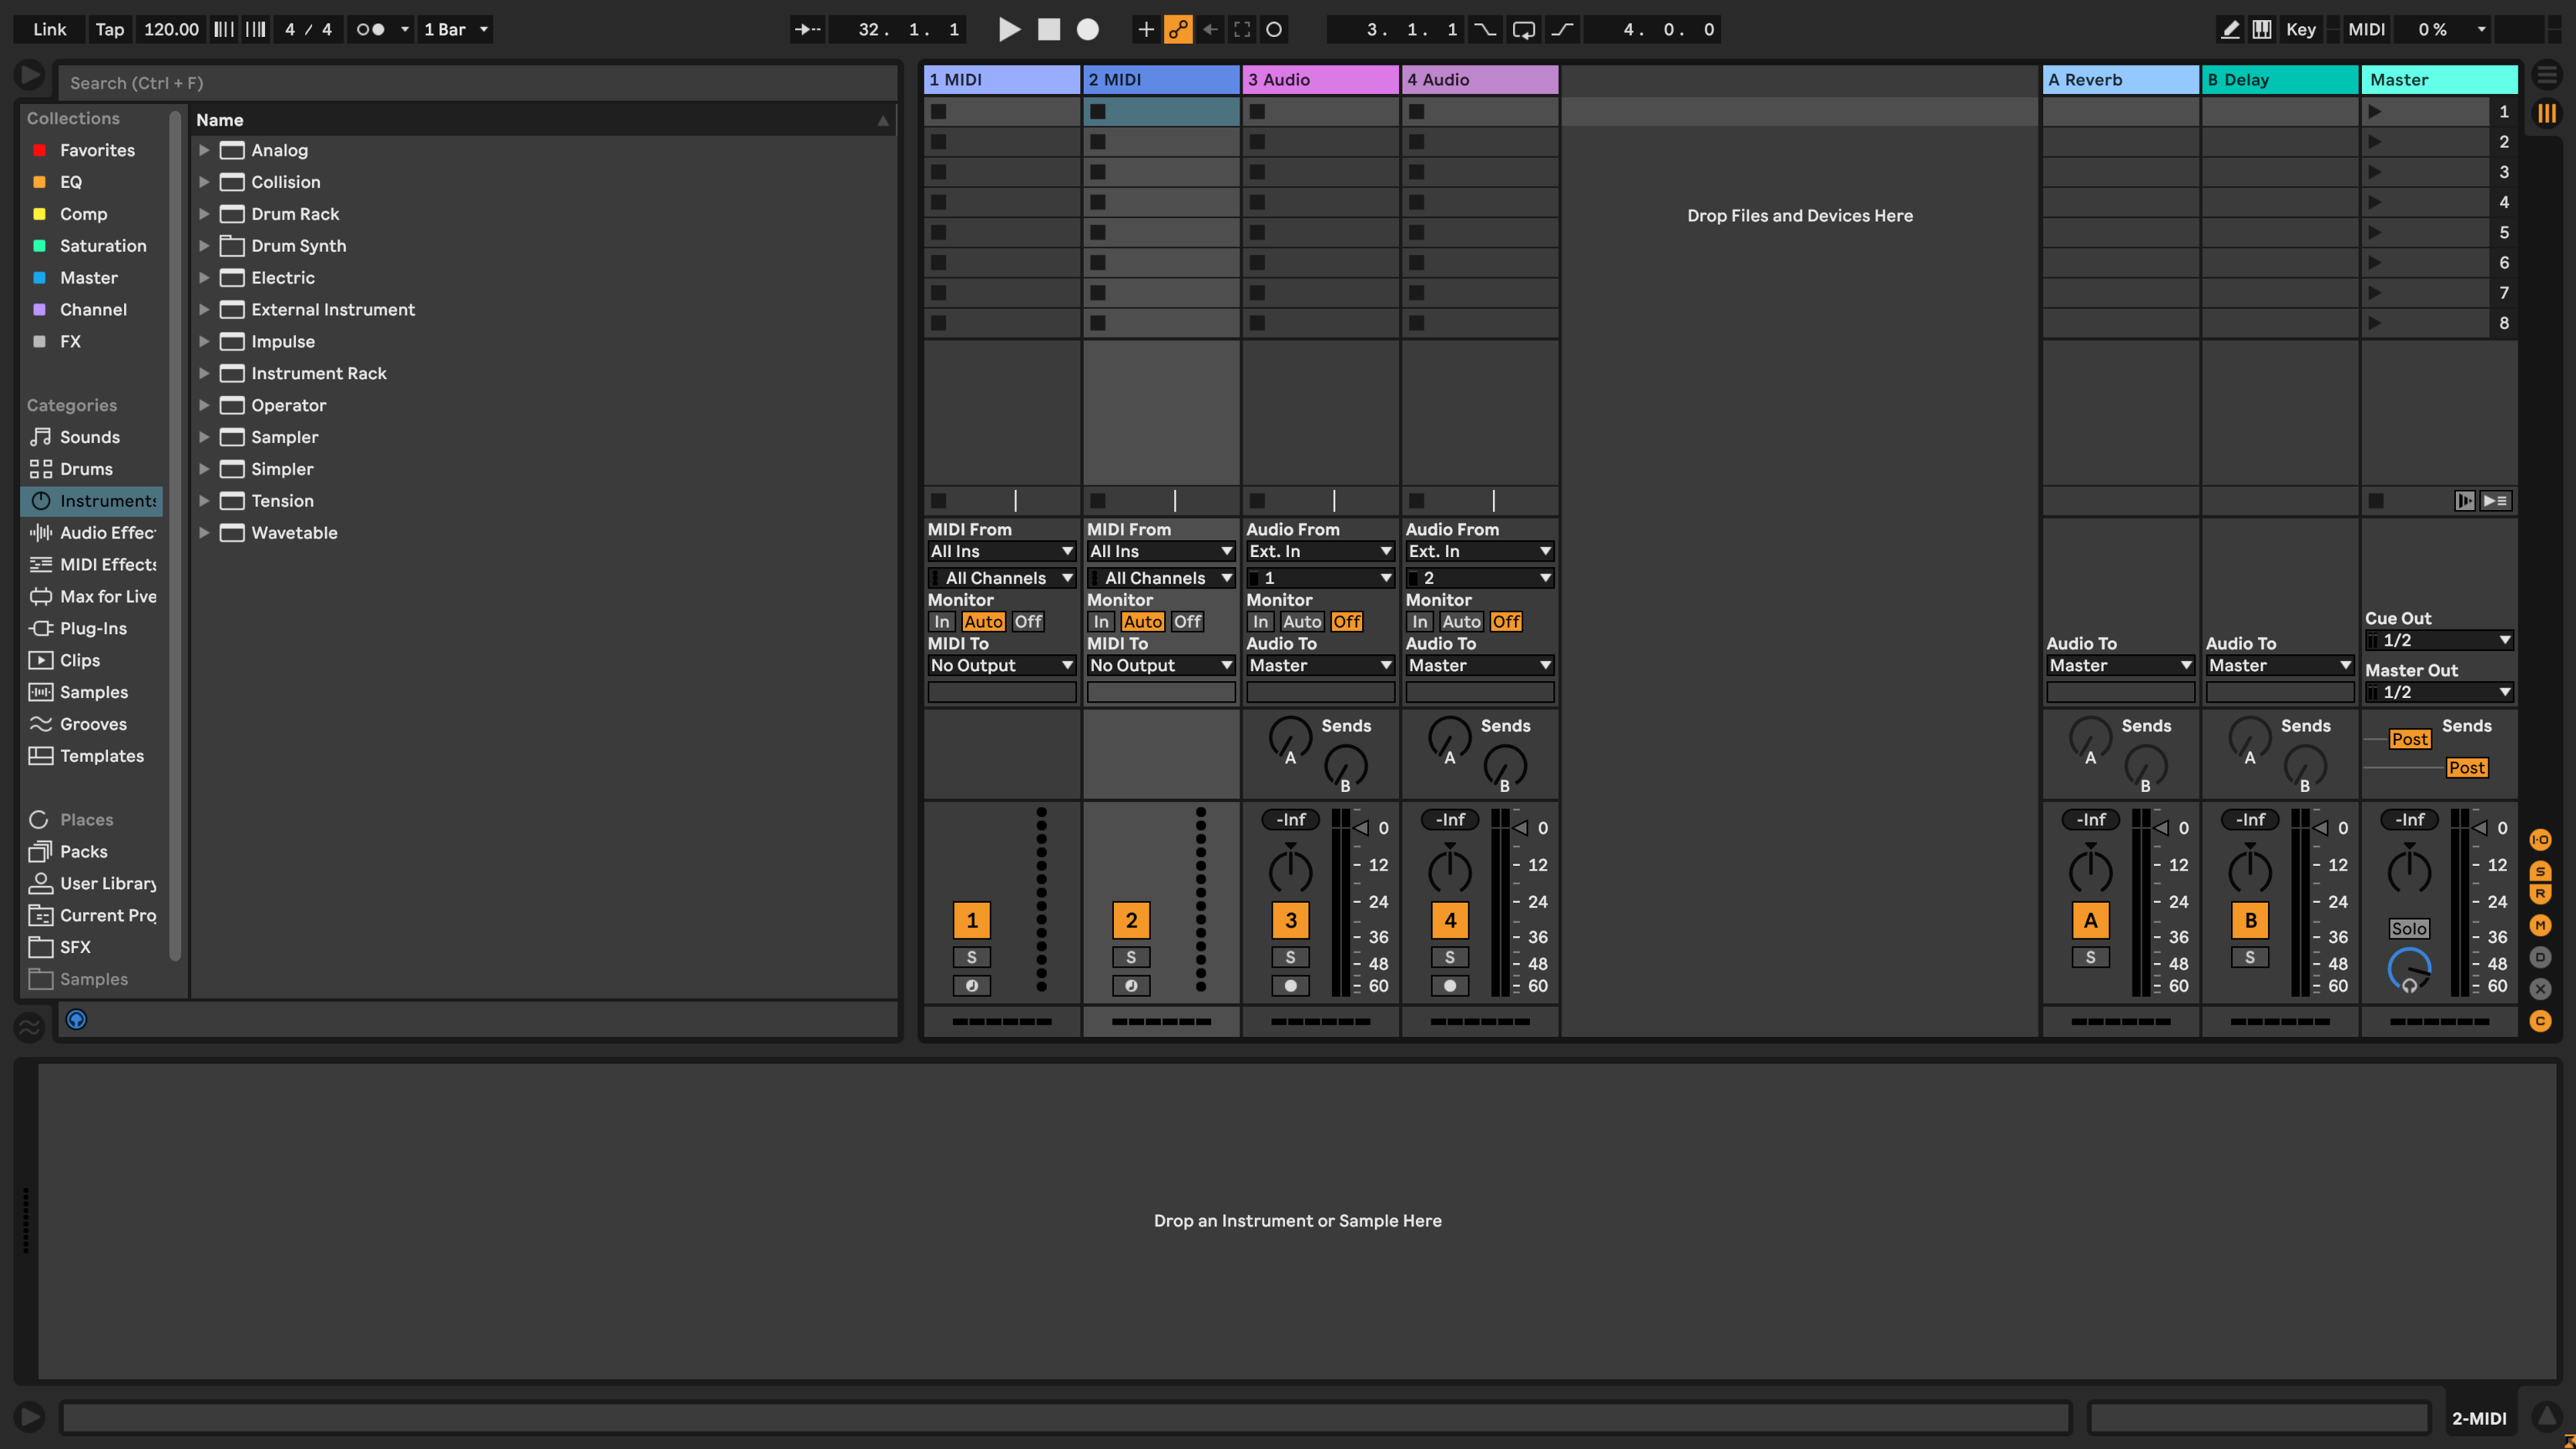Open the Cue Out 1/2 dropdown
2576x1449 pixels.
point(2439,640)
